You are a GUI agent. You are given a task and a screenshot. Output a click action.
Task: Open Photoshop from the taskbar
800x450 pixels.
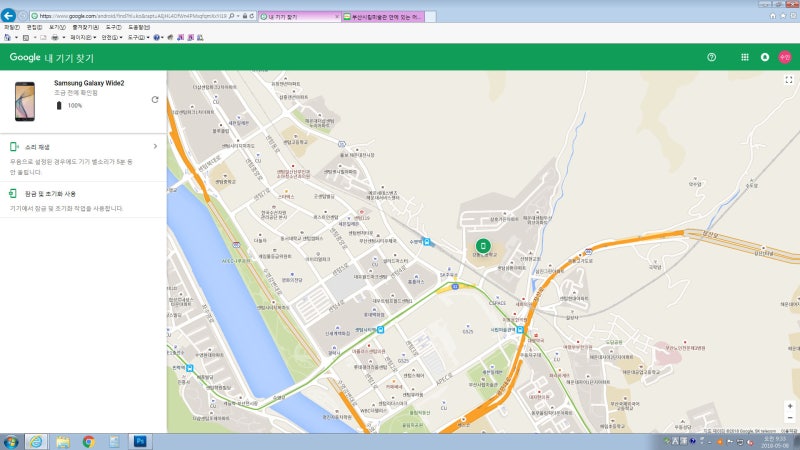(x=140, y=441)
